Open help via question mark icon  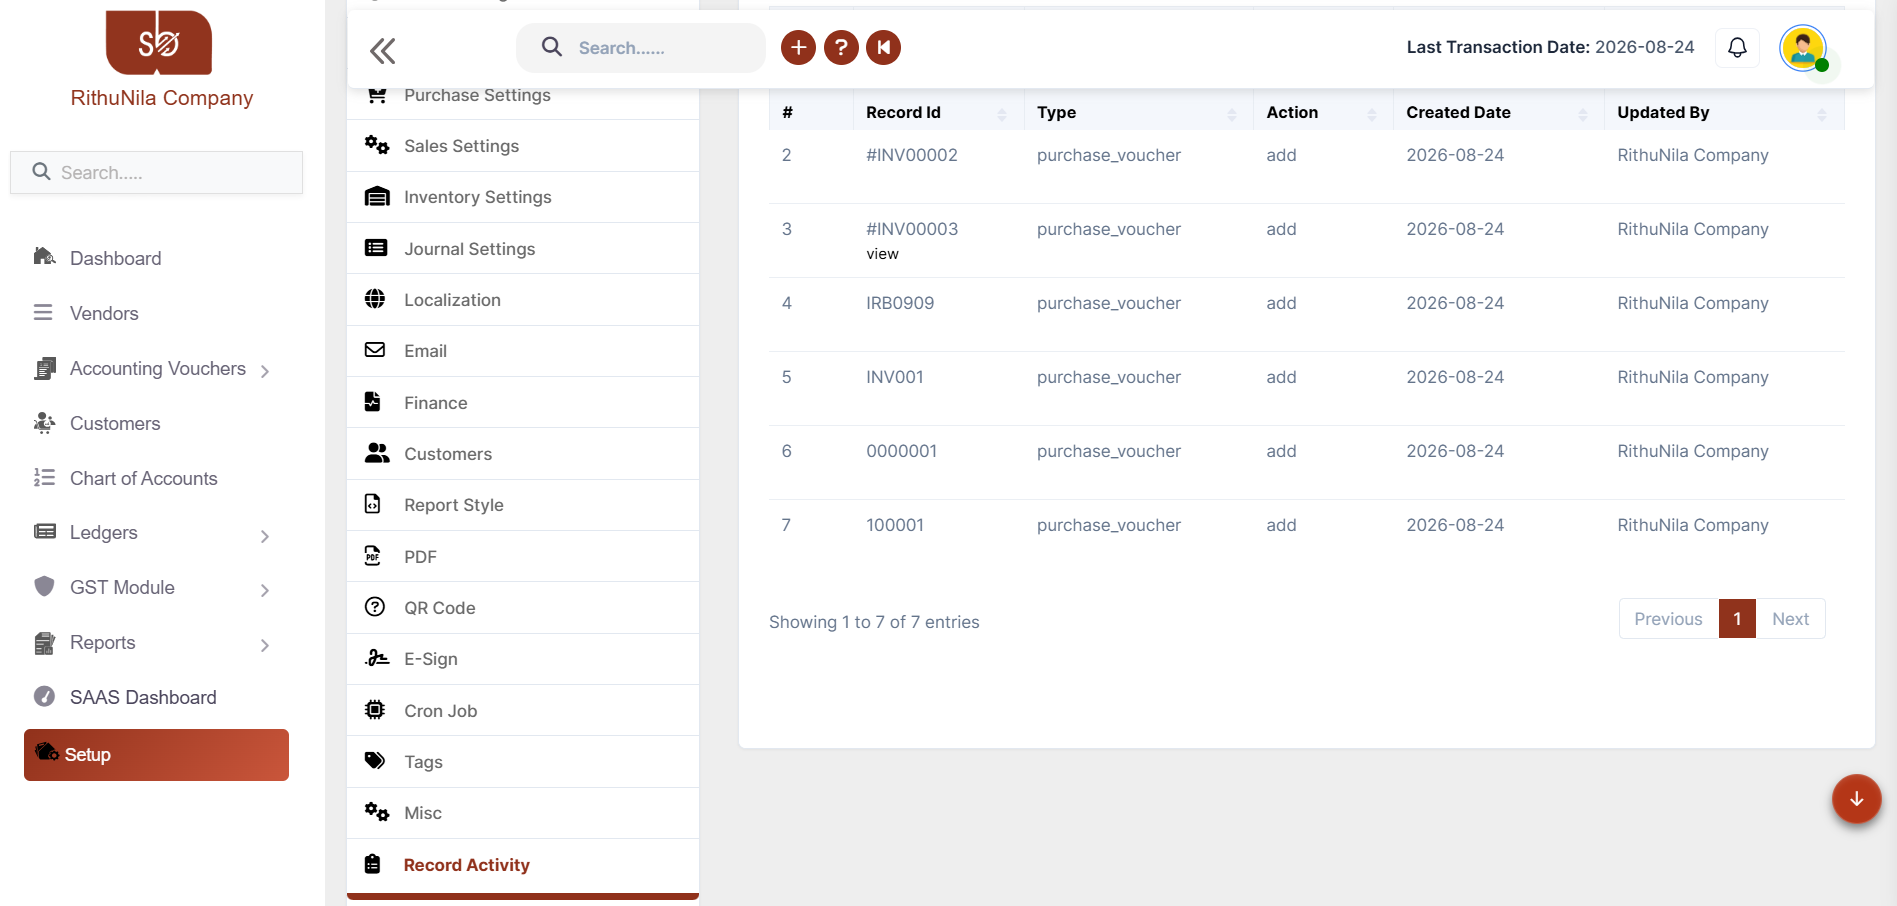[841, 47]
